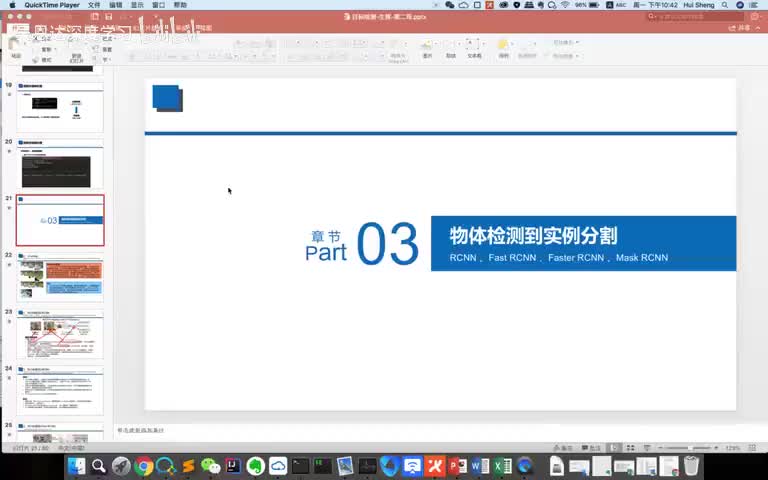Open the Notification Center icon in menu bar
Screen dimensions: 768x480
[x=754, y=5]
